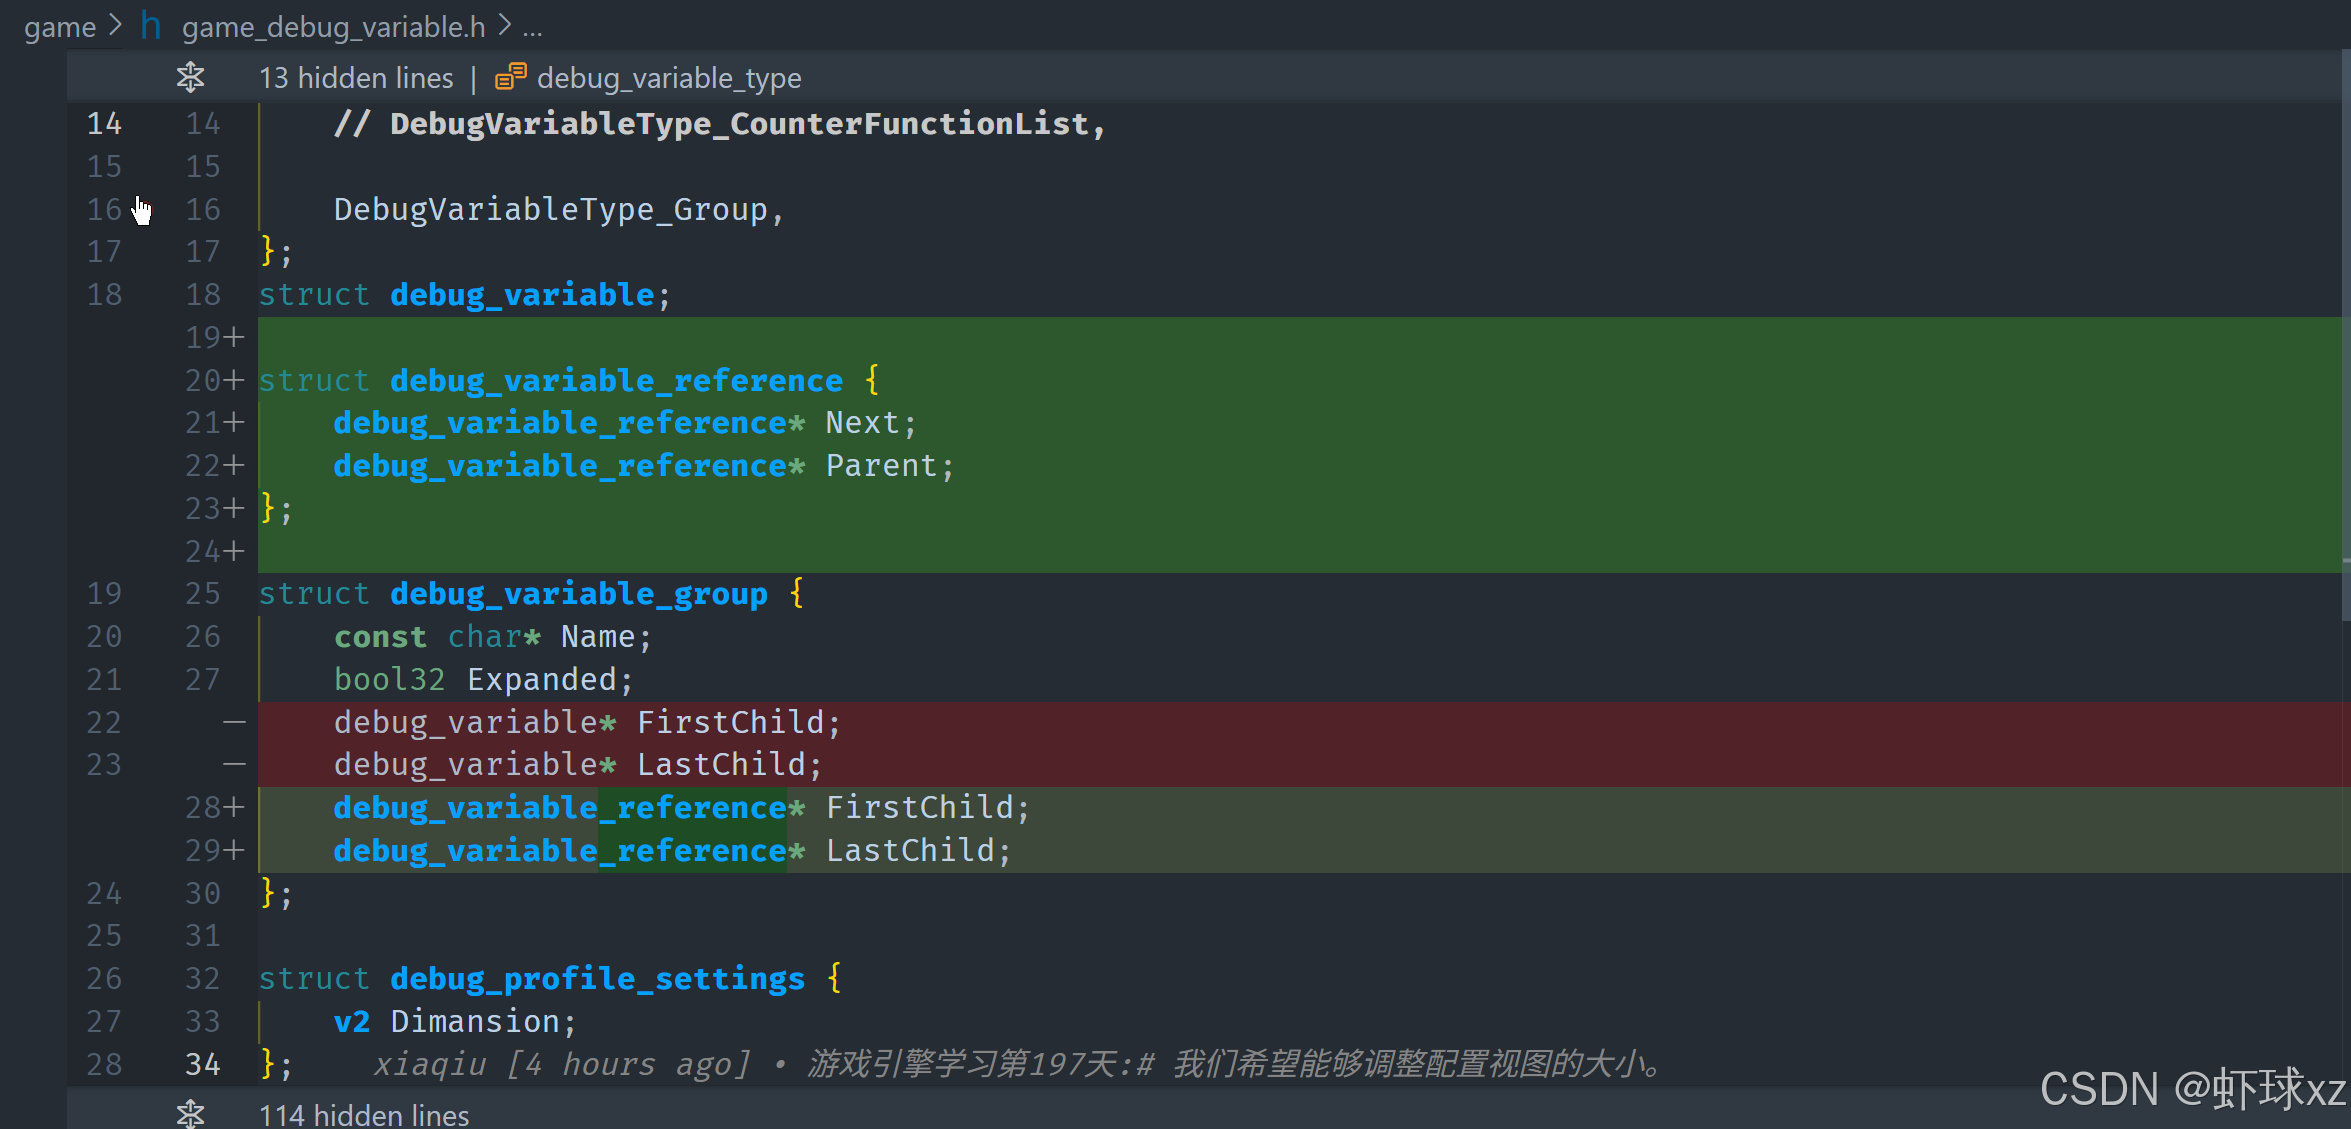The image size is (2351, 1129).
Task: Click the plus marker on added line 28
Action: click(x=234, y=807)
